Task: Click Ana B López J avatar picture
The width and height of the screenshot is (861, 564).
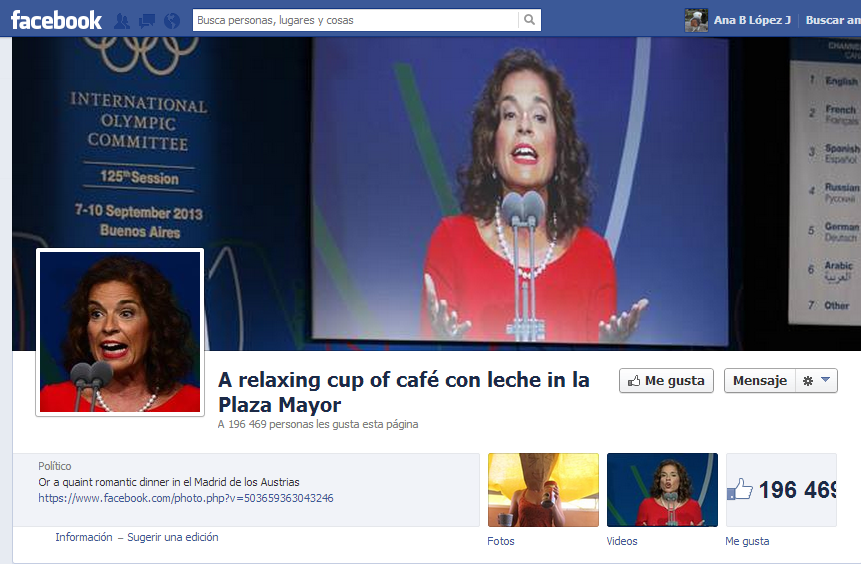Action: point(696,20)
